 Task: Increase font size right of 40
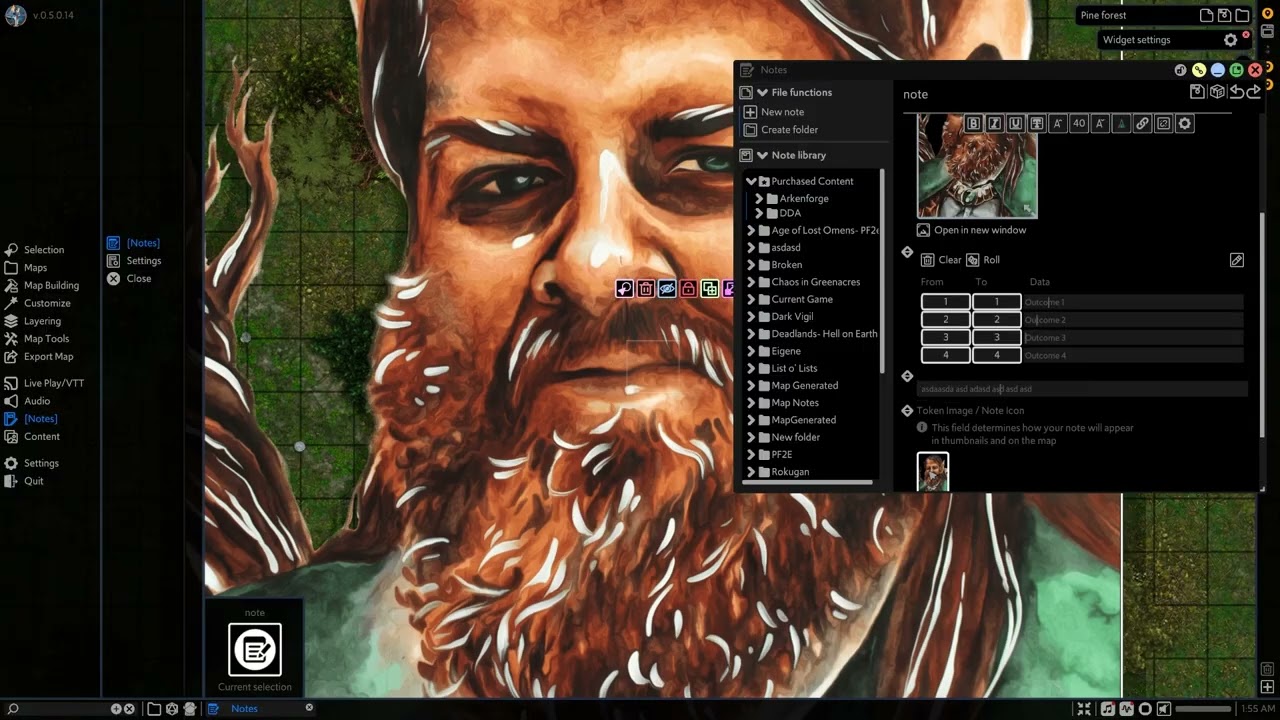pyautogui.click(x=1100, y=123)
